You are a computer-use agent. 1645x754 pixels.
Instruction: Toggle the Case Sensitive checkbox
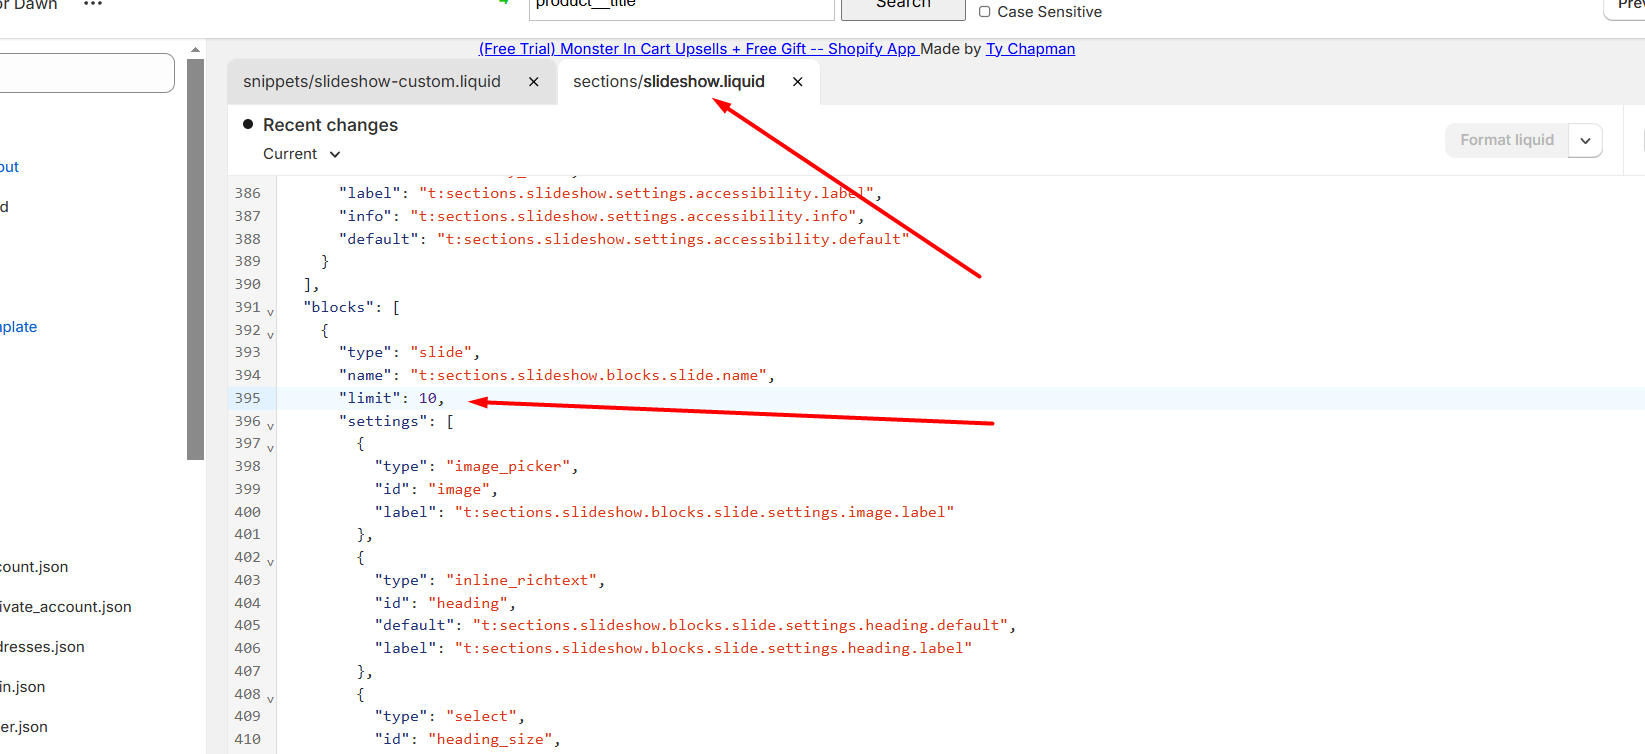tap(985, 12)
